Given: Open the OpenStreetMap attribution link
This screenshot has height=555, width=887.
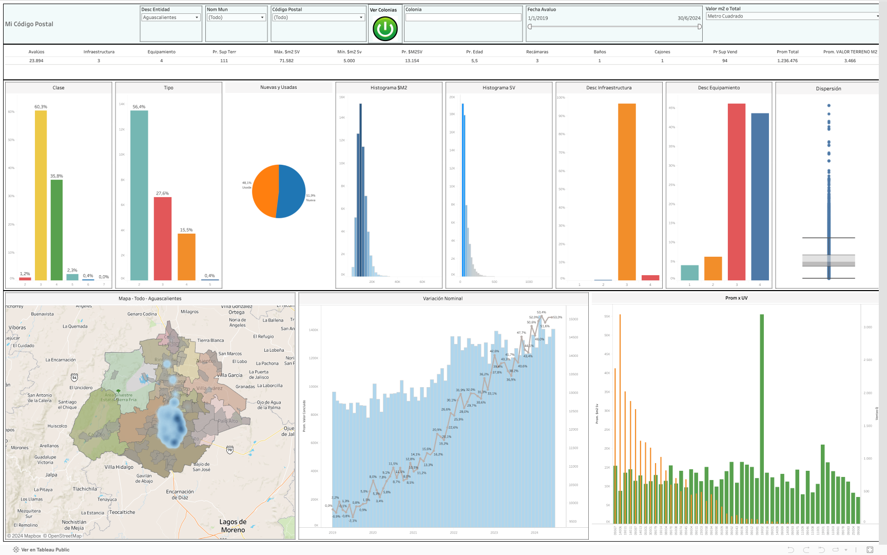Looking at the screenshot, I should tap(62, 535).
